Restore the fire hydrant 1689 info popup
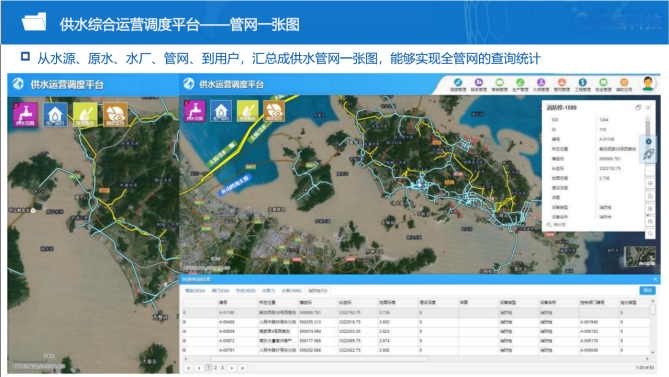Image resolution: width=669 pixels, height=377 pixels. 638,107
